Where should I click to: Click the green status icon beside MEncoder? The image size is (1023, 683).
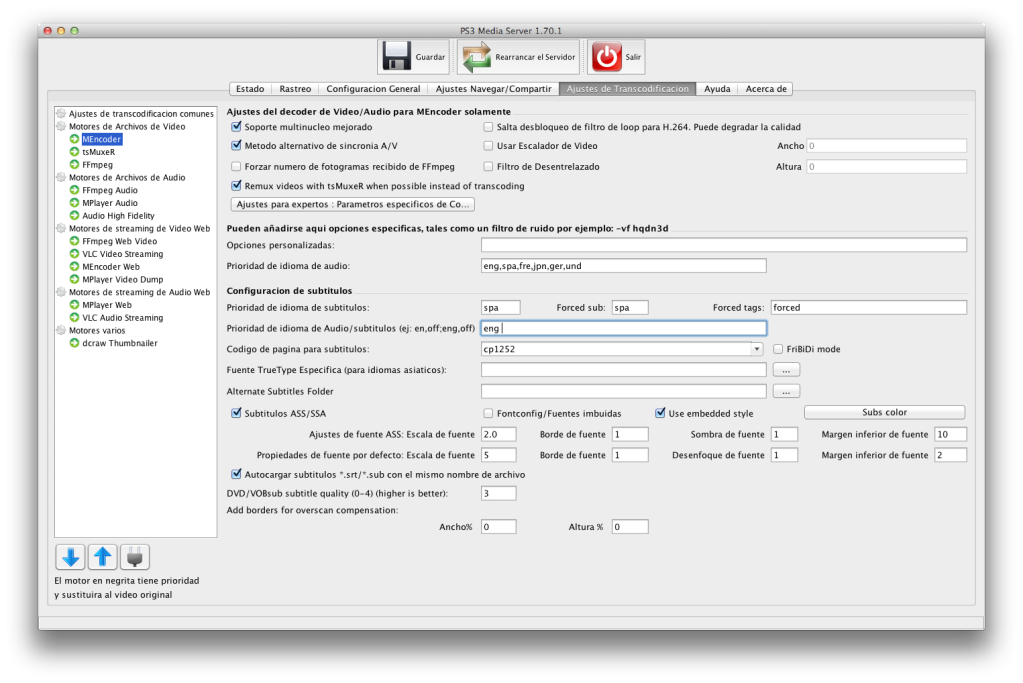pos(74,139)
